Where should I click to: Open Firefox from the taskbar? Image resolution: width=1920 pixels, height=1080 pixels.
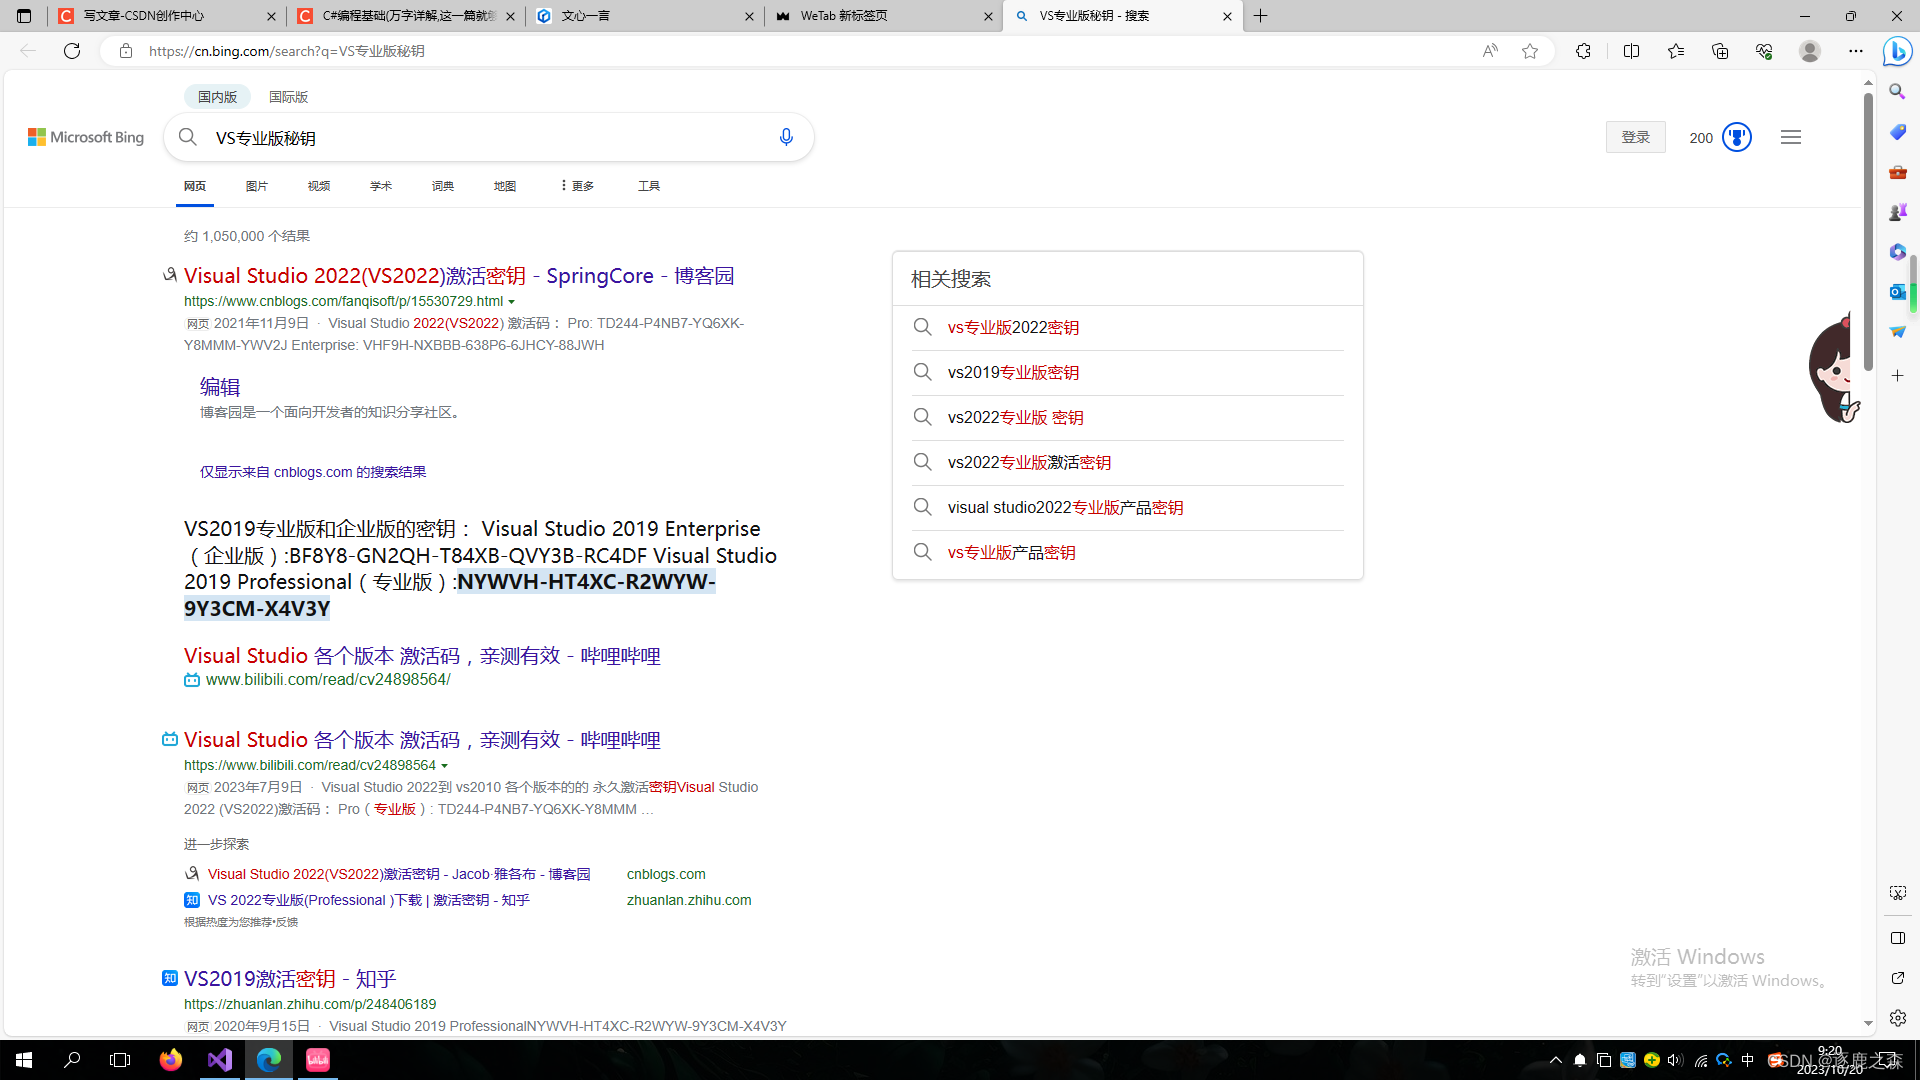171,1059
